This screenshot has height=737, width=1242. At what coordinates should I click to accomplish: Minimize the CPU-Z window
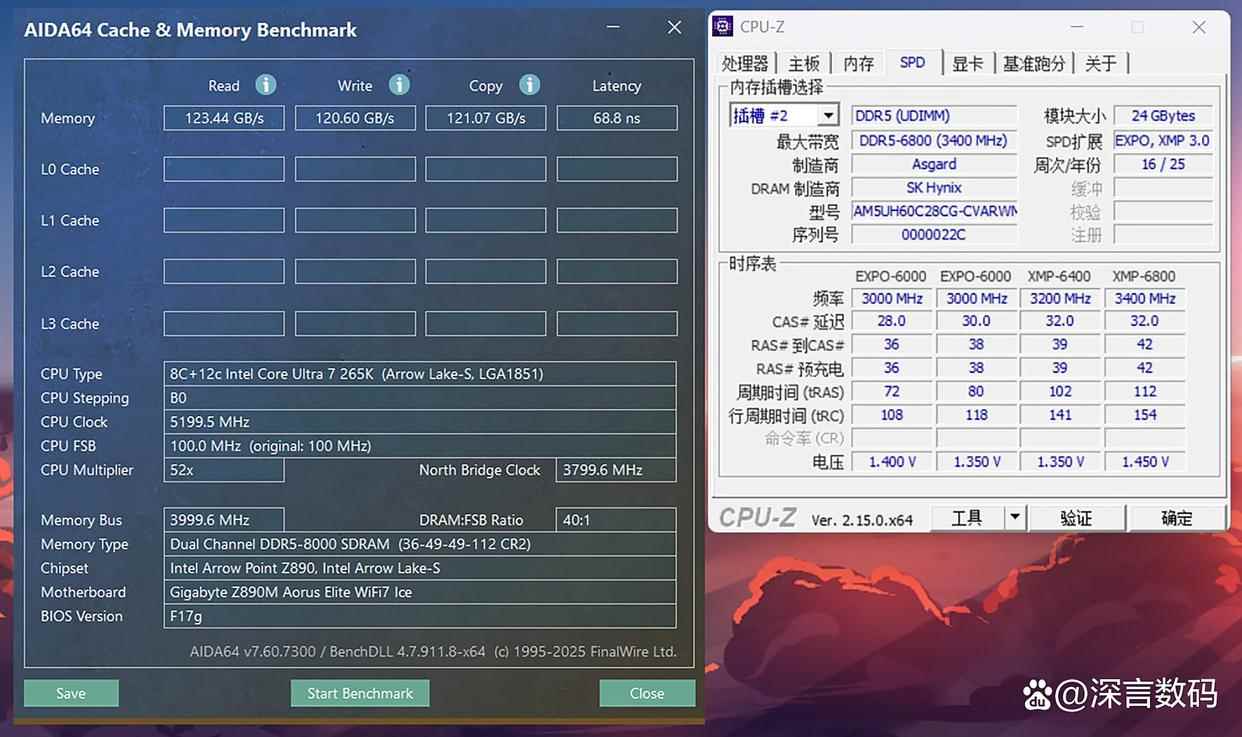tap(1075, 28)
